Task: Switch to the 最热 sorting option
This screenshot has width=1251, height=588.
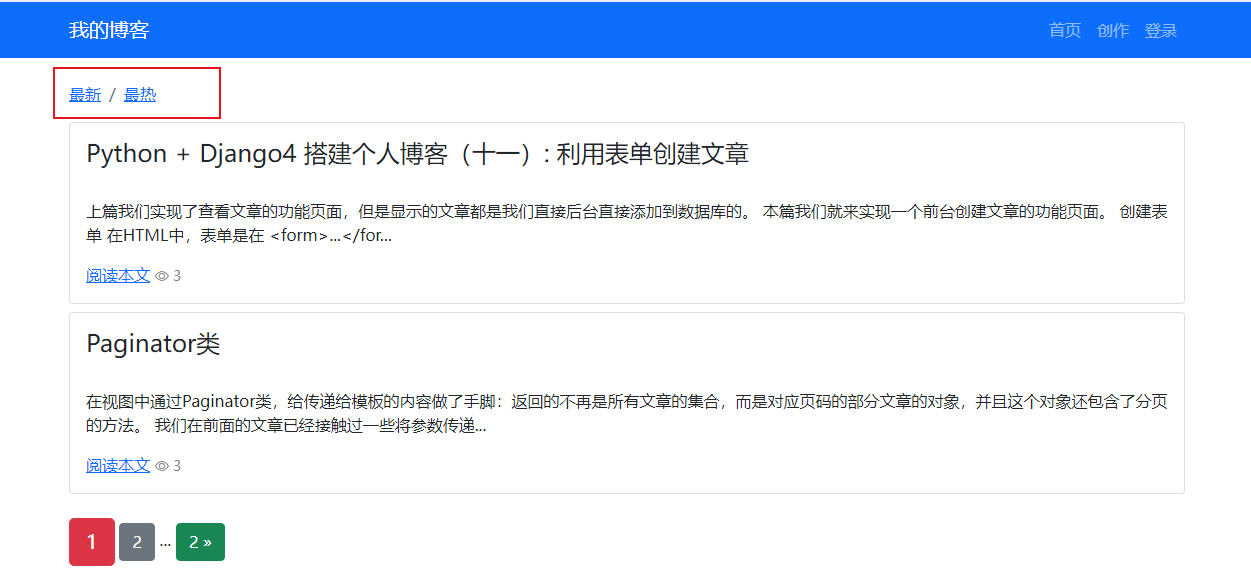Action: tap(139, 94)
